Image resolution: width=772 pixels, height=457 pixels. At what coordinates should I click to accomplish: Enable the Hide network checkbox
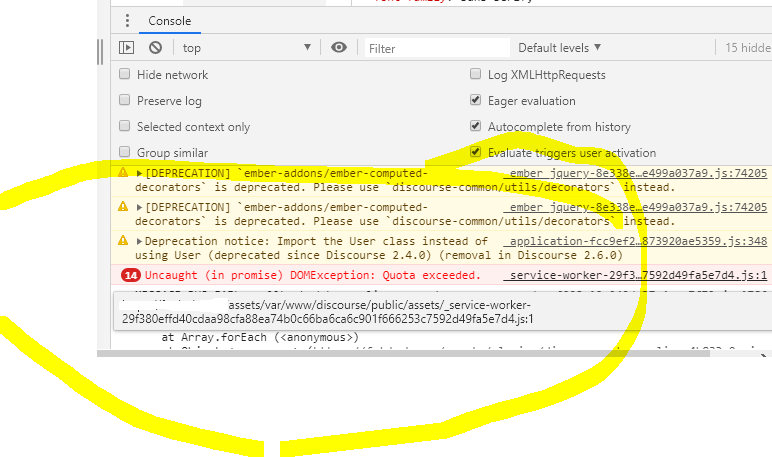[x=125, y=74]
